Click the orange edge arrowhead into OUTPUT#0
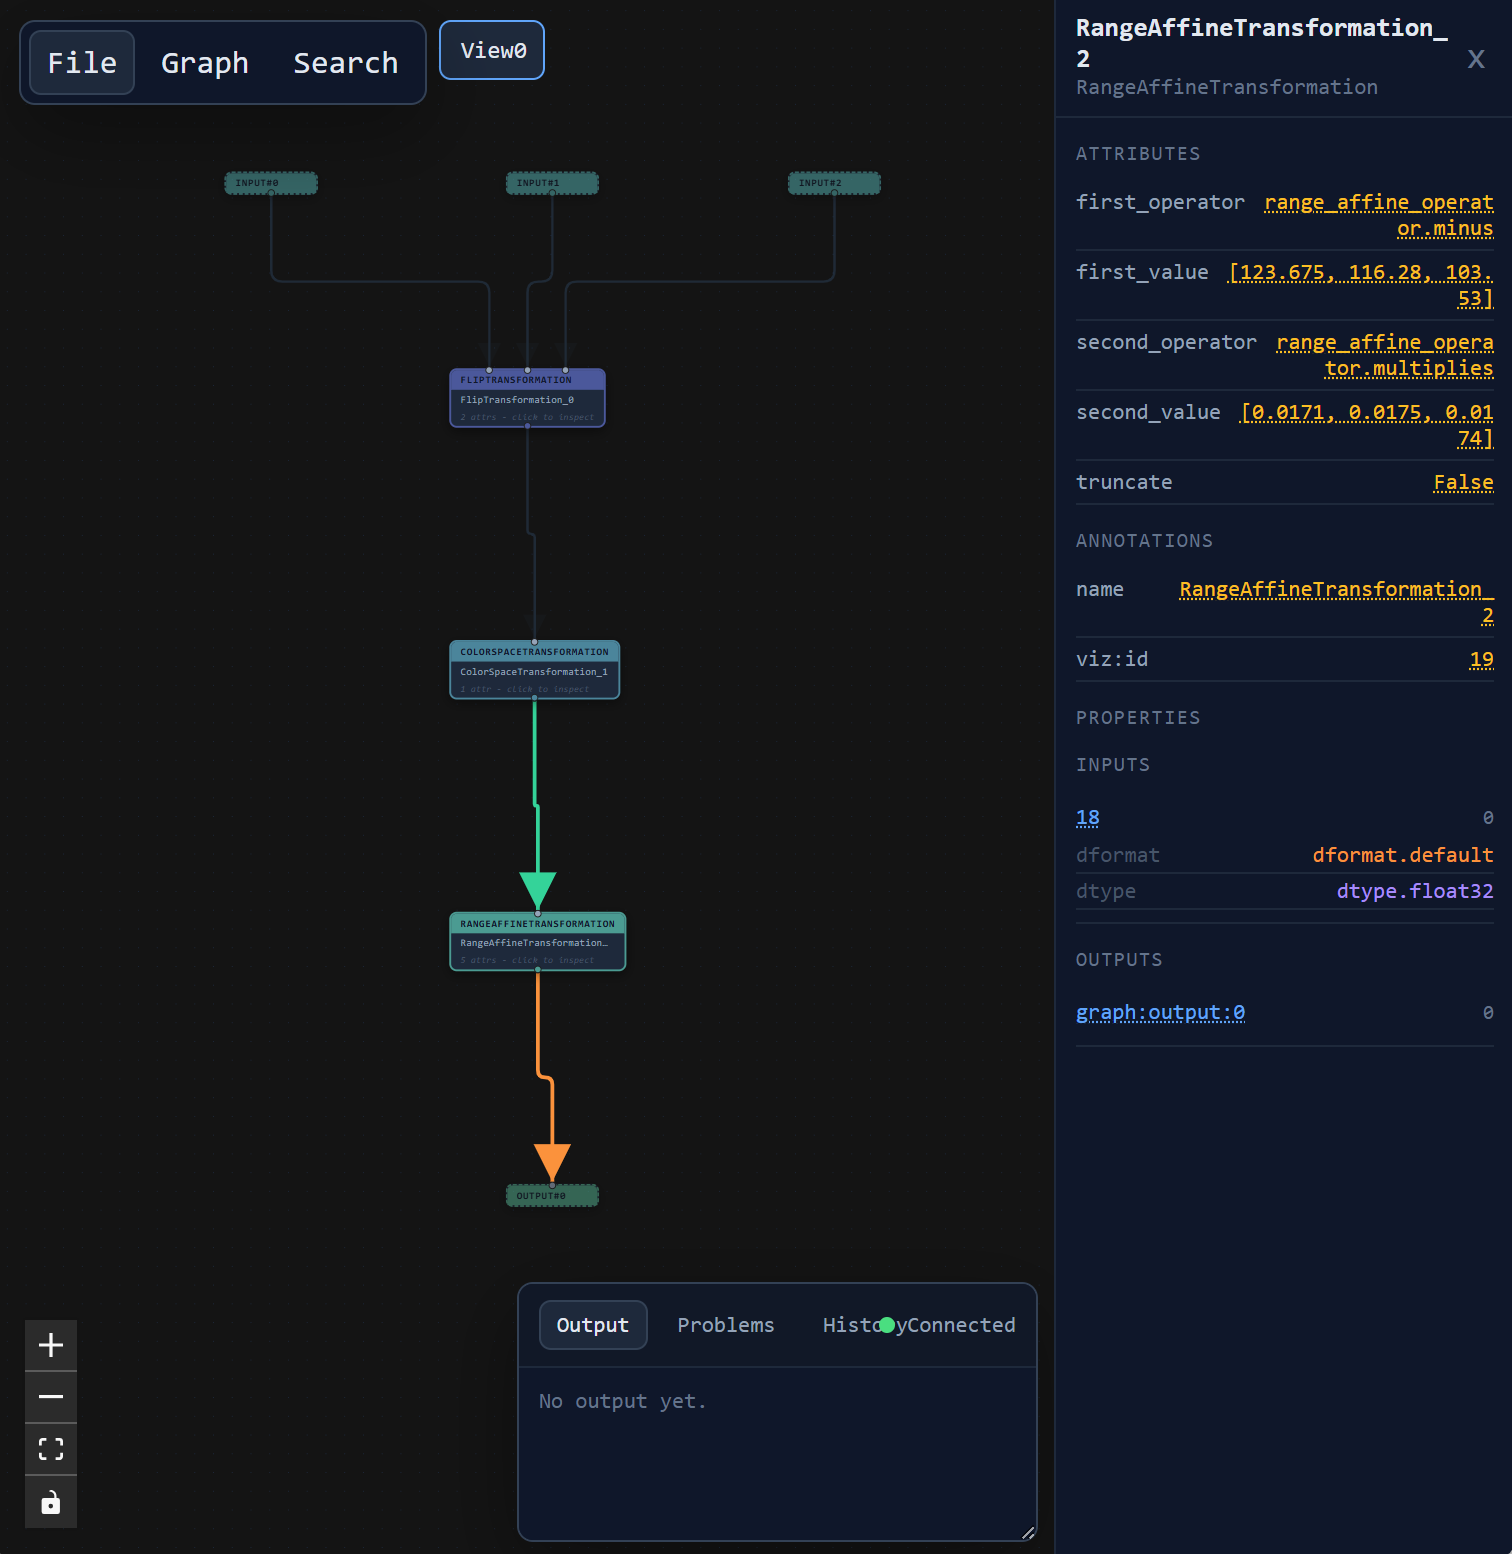The height and width of the screenshot is (1554, 1512). point(552,1162)
